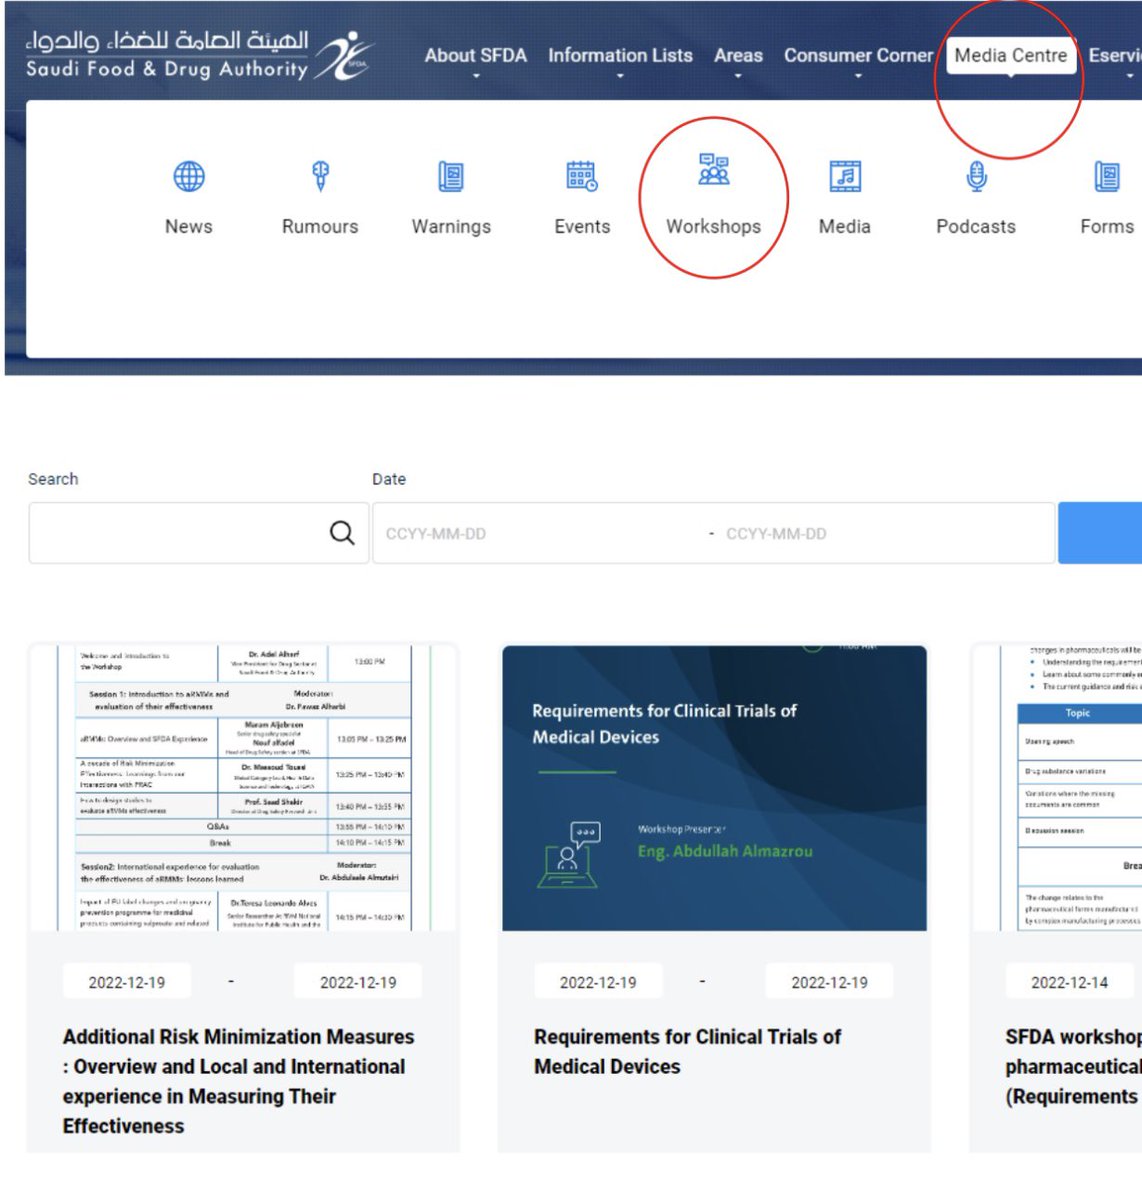This screenshot has height=1200, width=1142.
Task: Open Requirements for Clinical Trials title link
Action: [x=687, y=1051]
